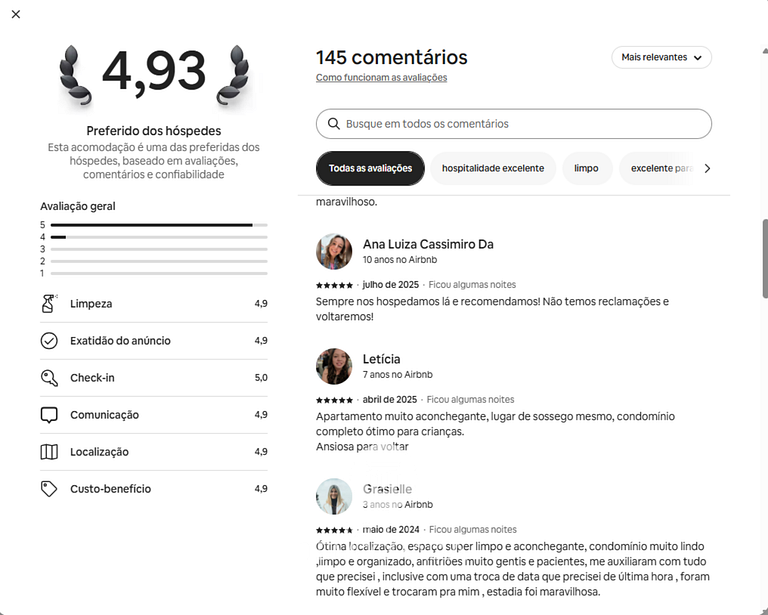Open Como funcionam as avaliações link
This screenshot has height=615, width=768.
point(381,78)
